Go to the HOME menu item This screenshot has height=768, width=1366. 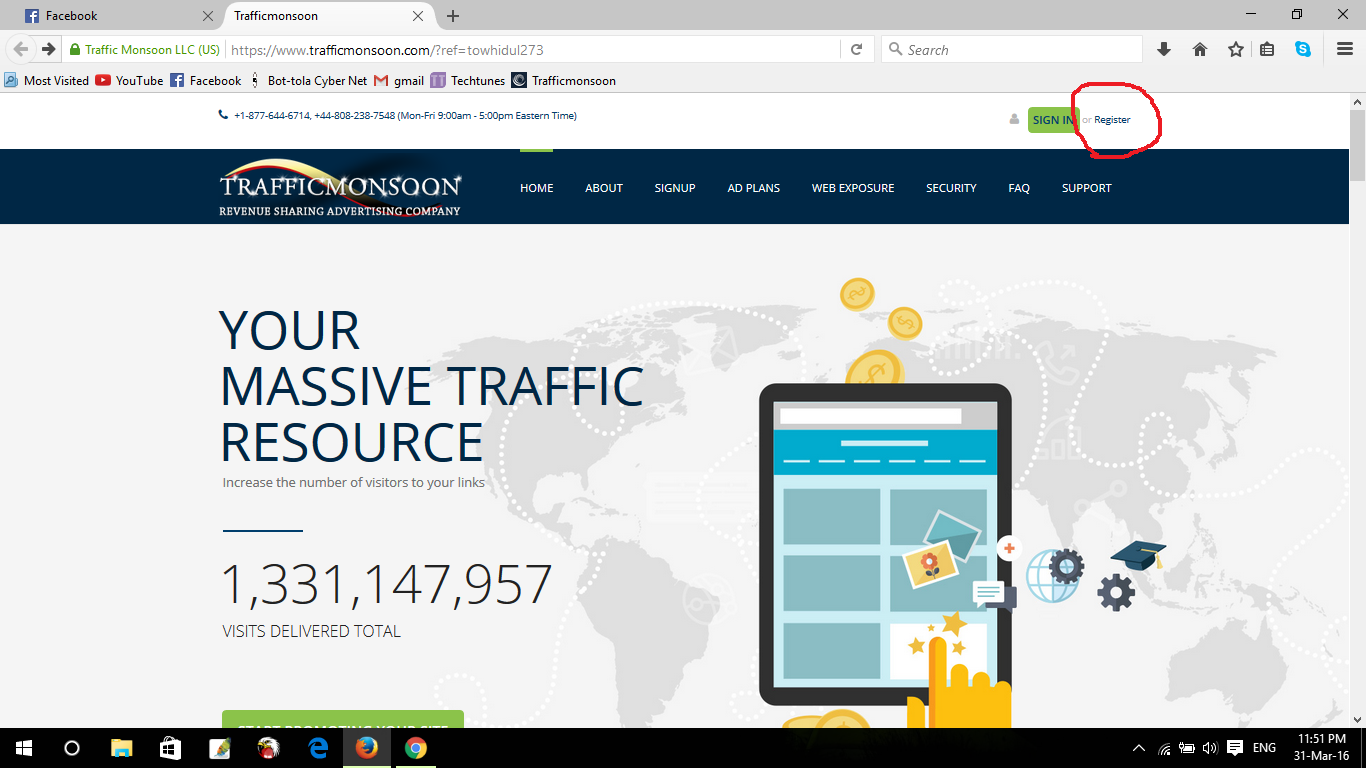pyautogui.click(x=536, y=188)
